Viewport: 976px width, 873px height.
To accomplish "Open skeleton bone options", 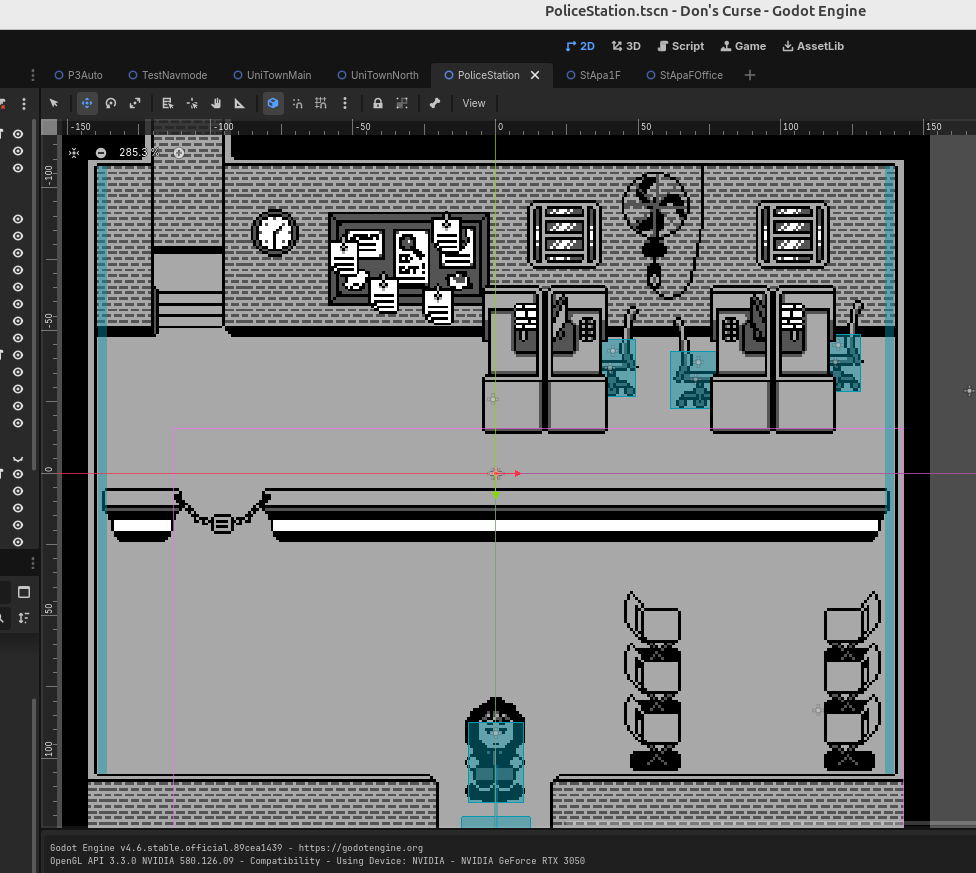I will (x=435, y=103).
